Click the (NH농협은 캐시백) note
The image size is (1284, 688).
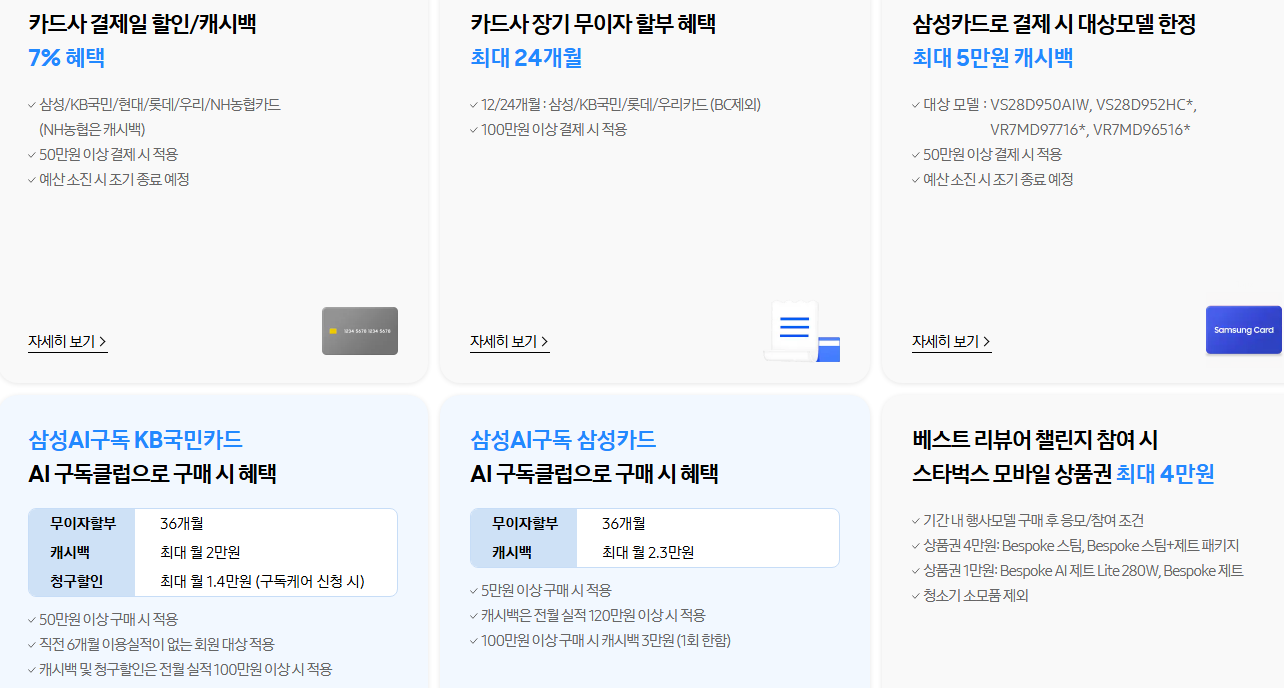pos(92,129)
